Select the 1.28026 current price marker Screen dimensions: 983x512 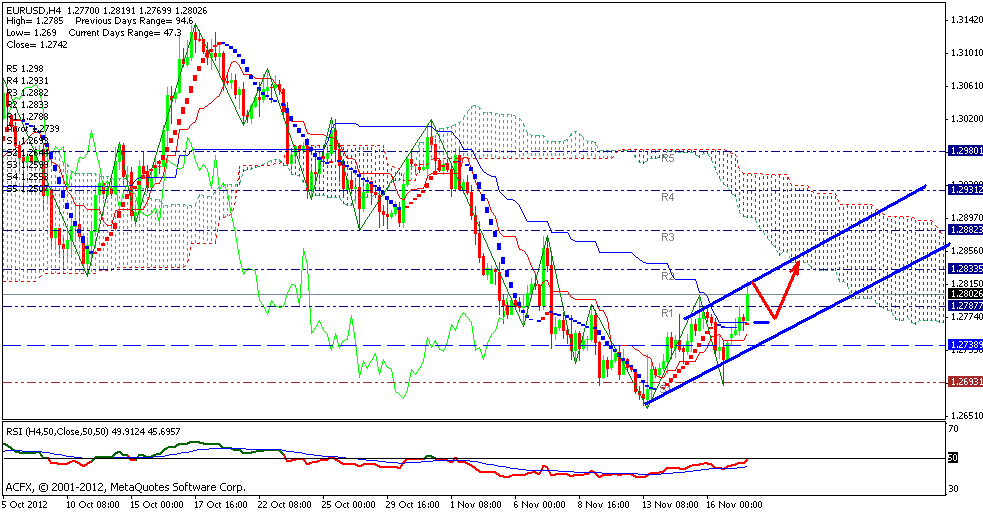tap(963, 293)
